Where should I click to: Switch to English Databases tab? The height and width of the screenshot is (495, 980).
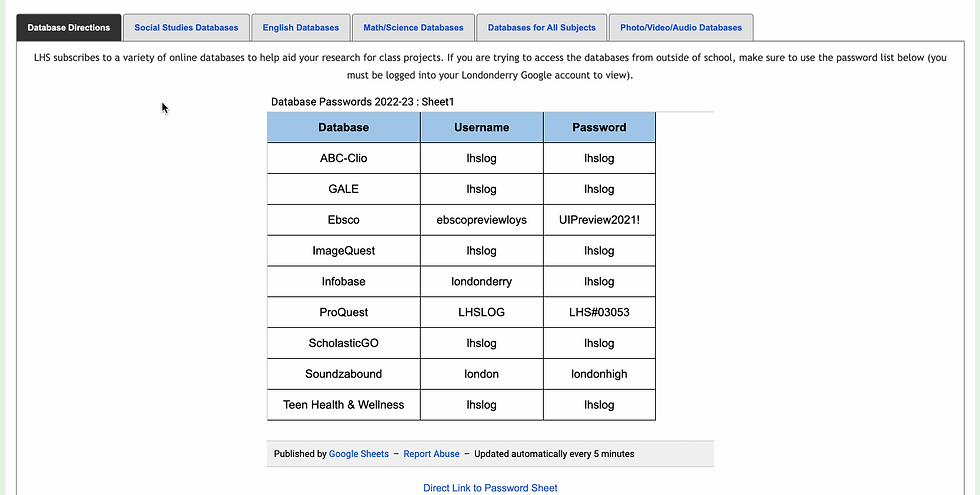(x=301, y=28)
